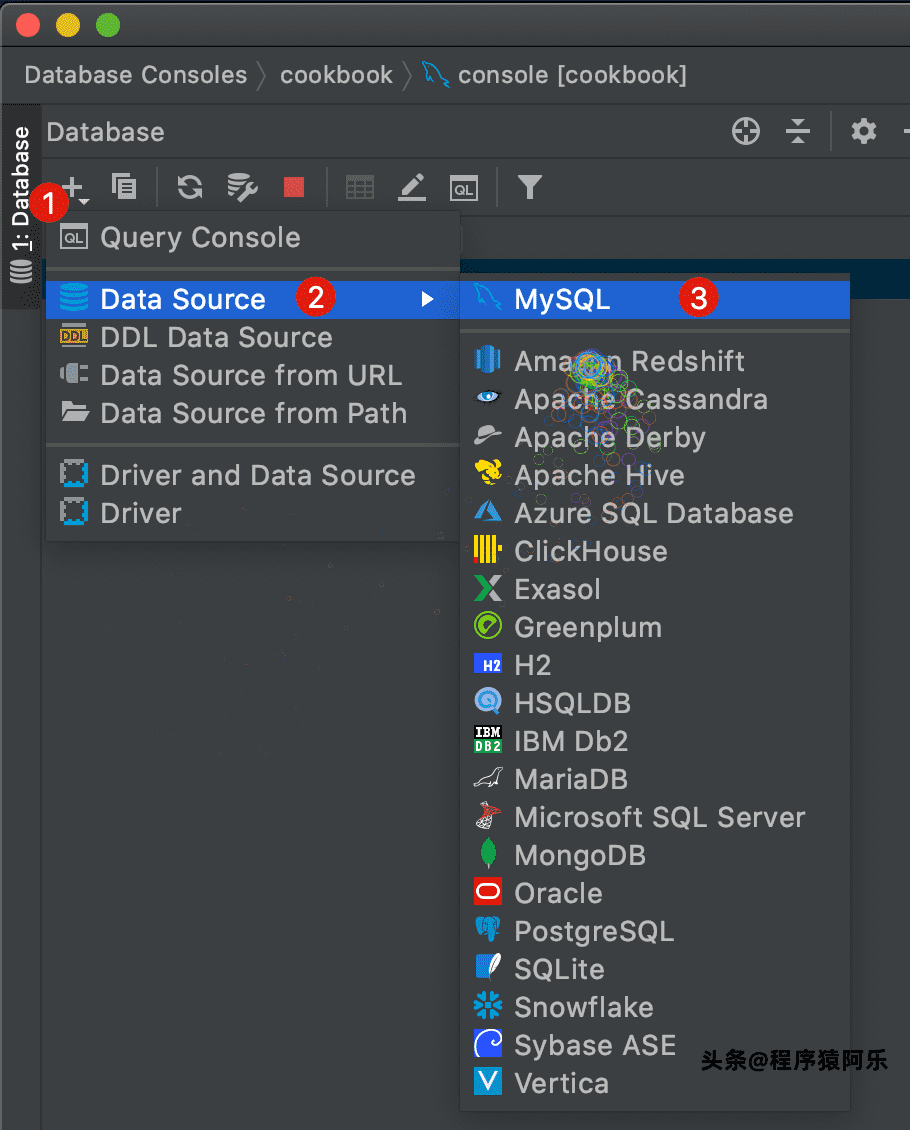
Task: Select the Driver menu entry
Action: tap(252, 514)
